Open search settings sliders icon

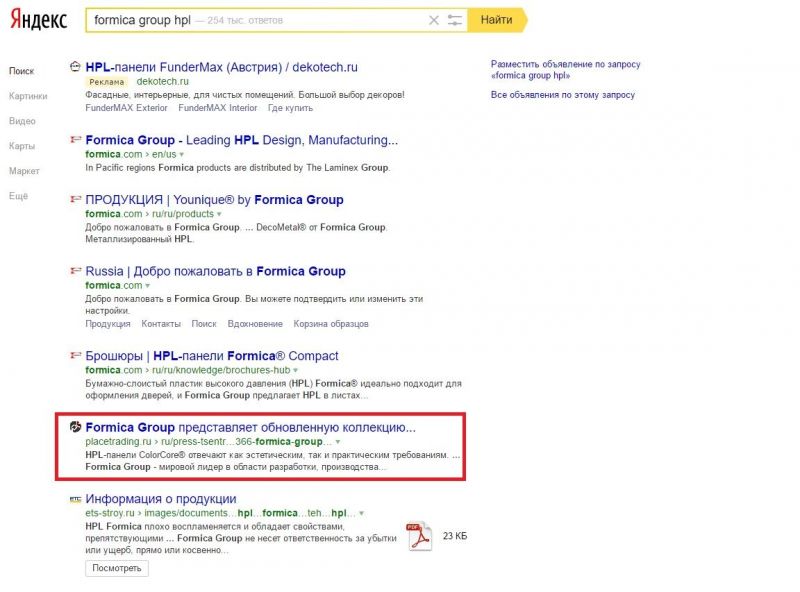click(x=456, y=20)
